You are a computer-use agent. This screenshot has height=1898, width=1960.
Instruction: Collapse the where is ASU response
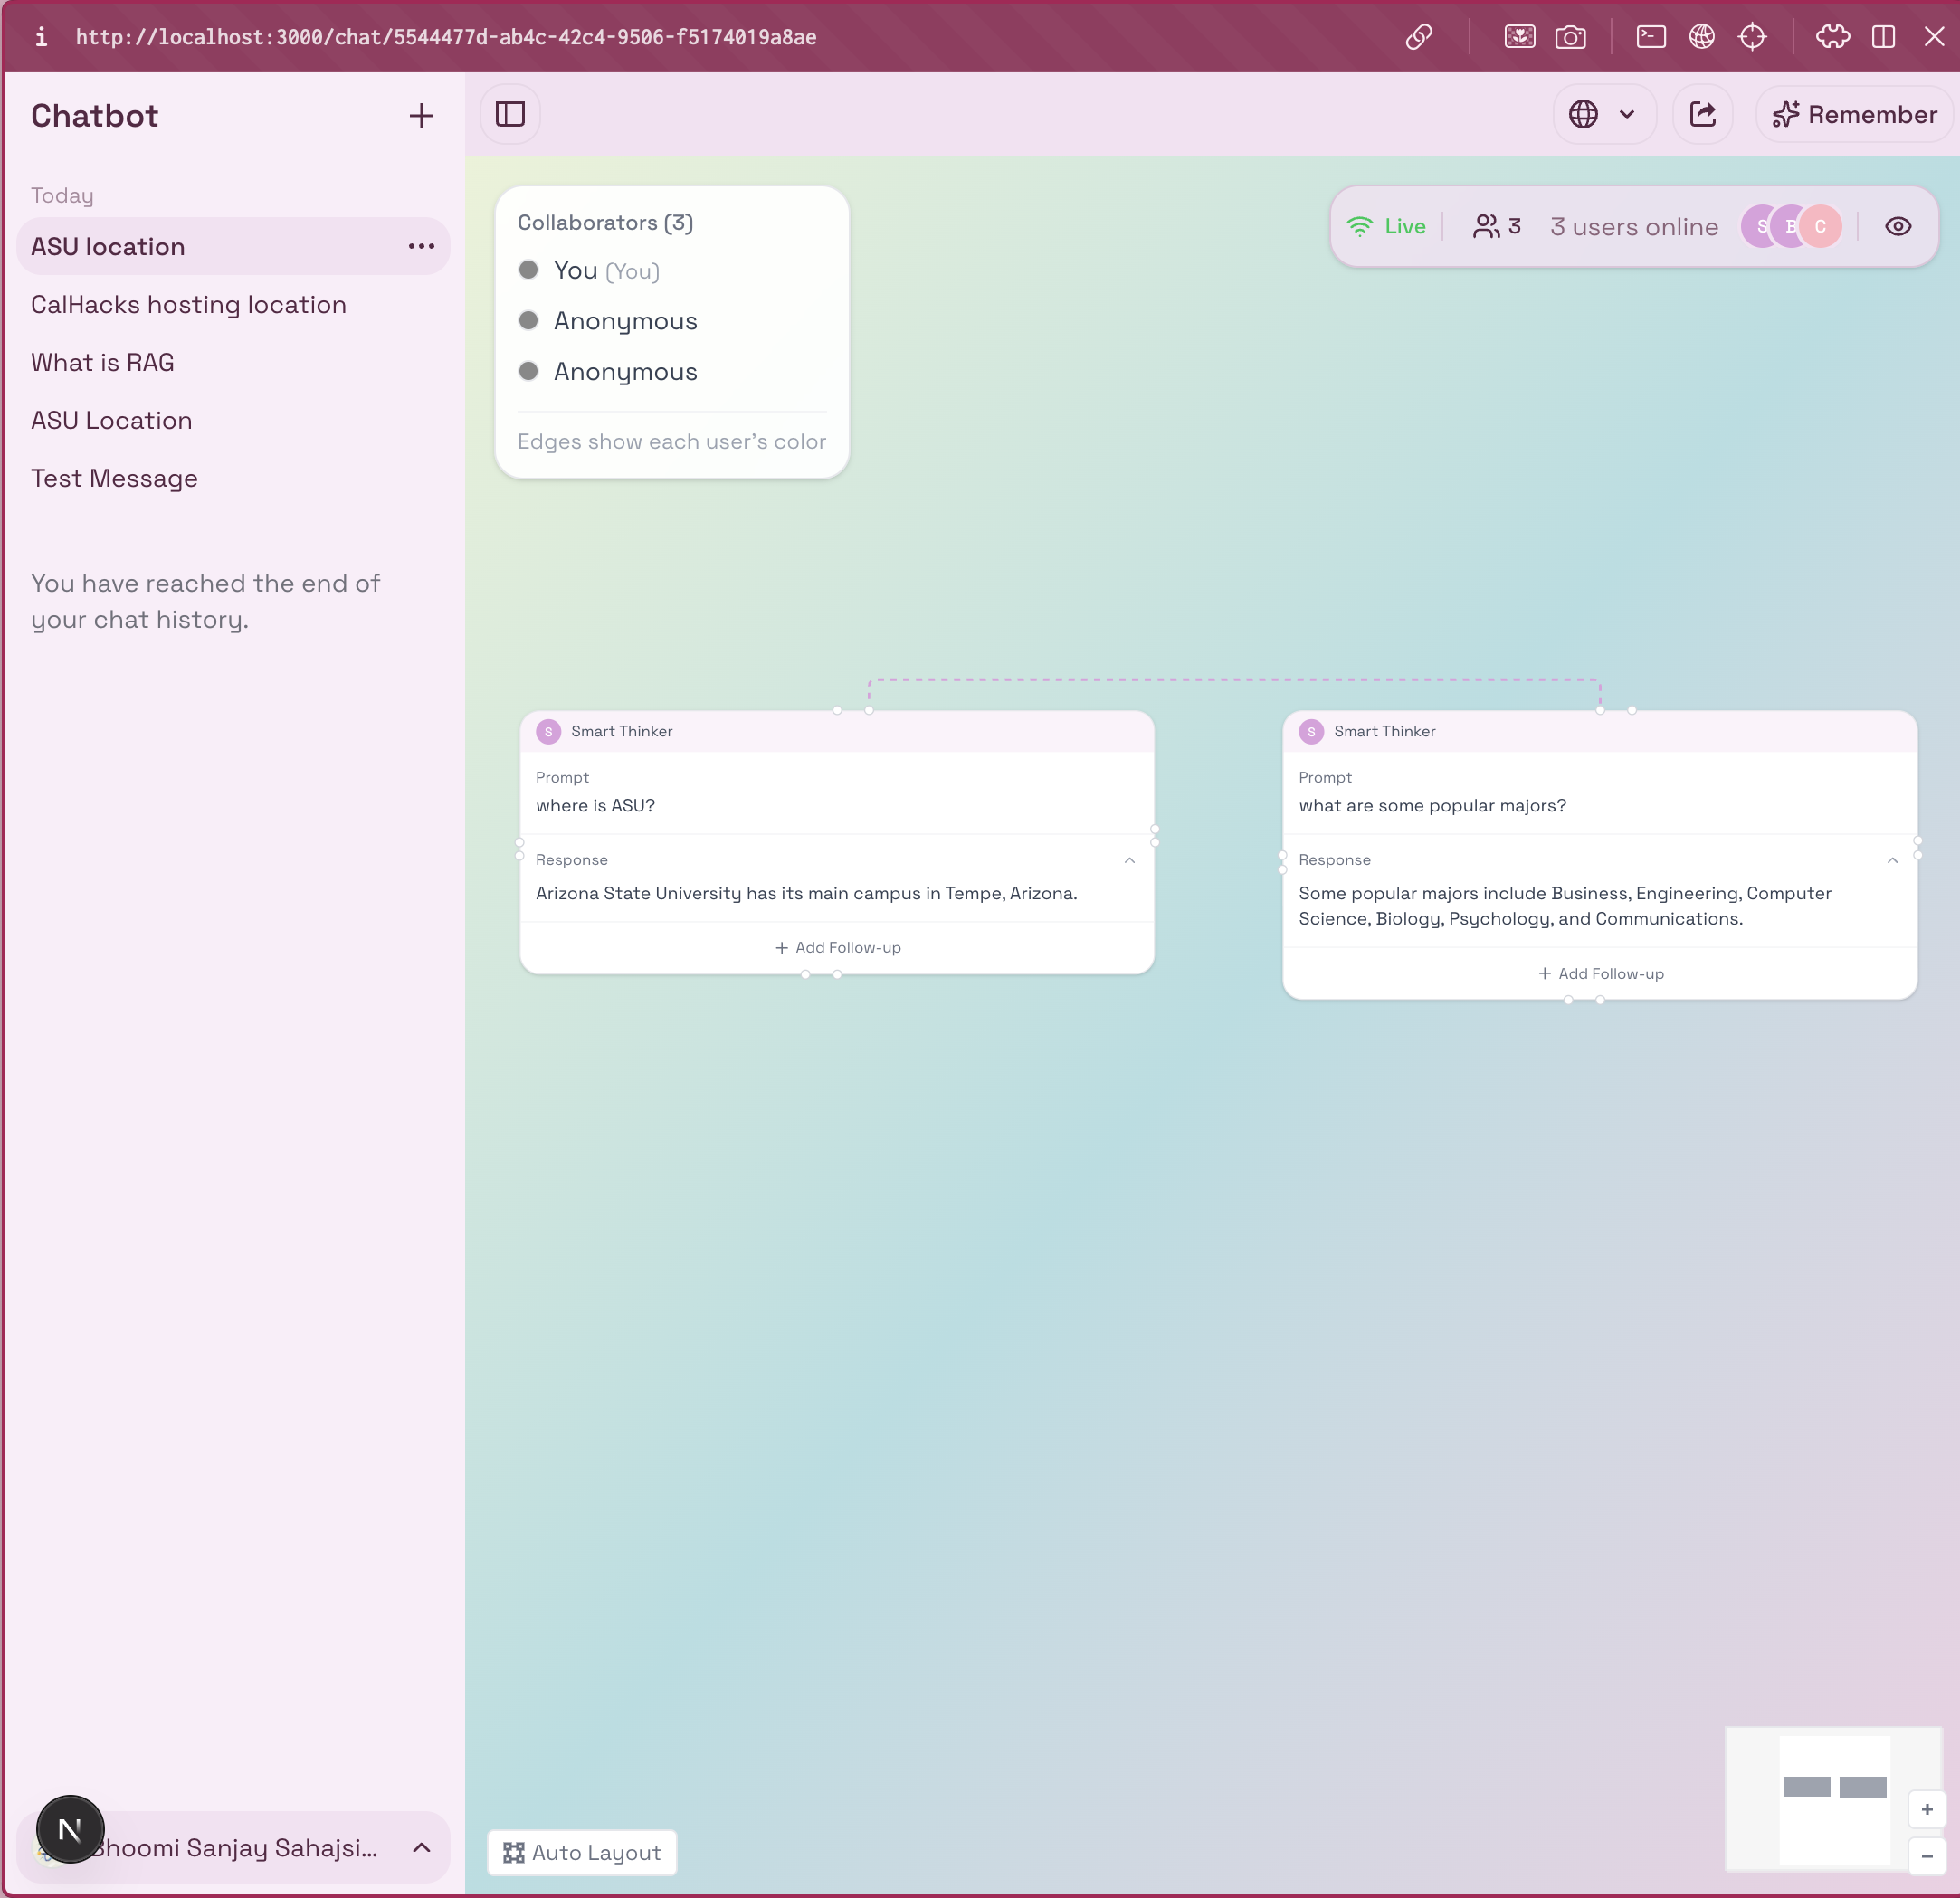1129,860
